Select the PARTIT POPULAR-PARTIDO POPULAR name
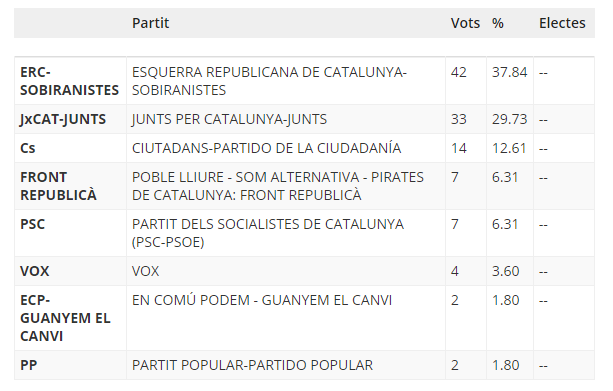 (x=253, y=365)
